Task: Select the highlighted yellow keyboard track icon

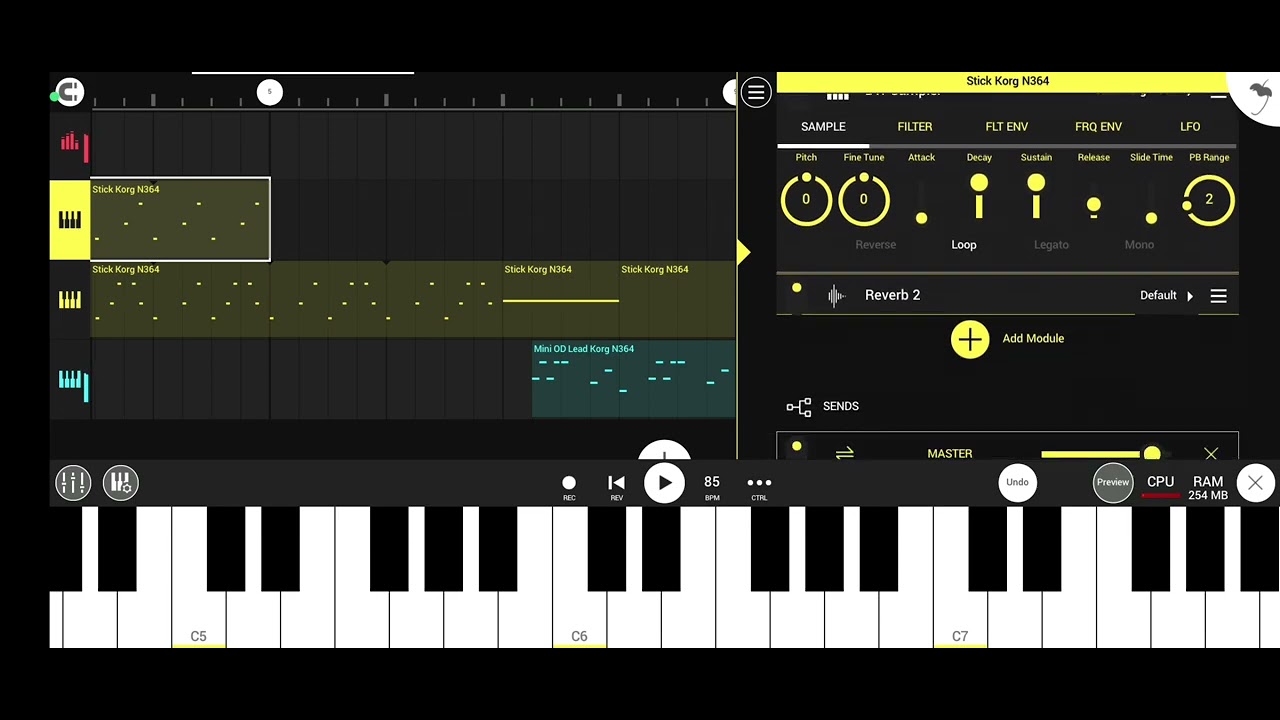Action: click(70, 220)
